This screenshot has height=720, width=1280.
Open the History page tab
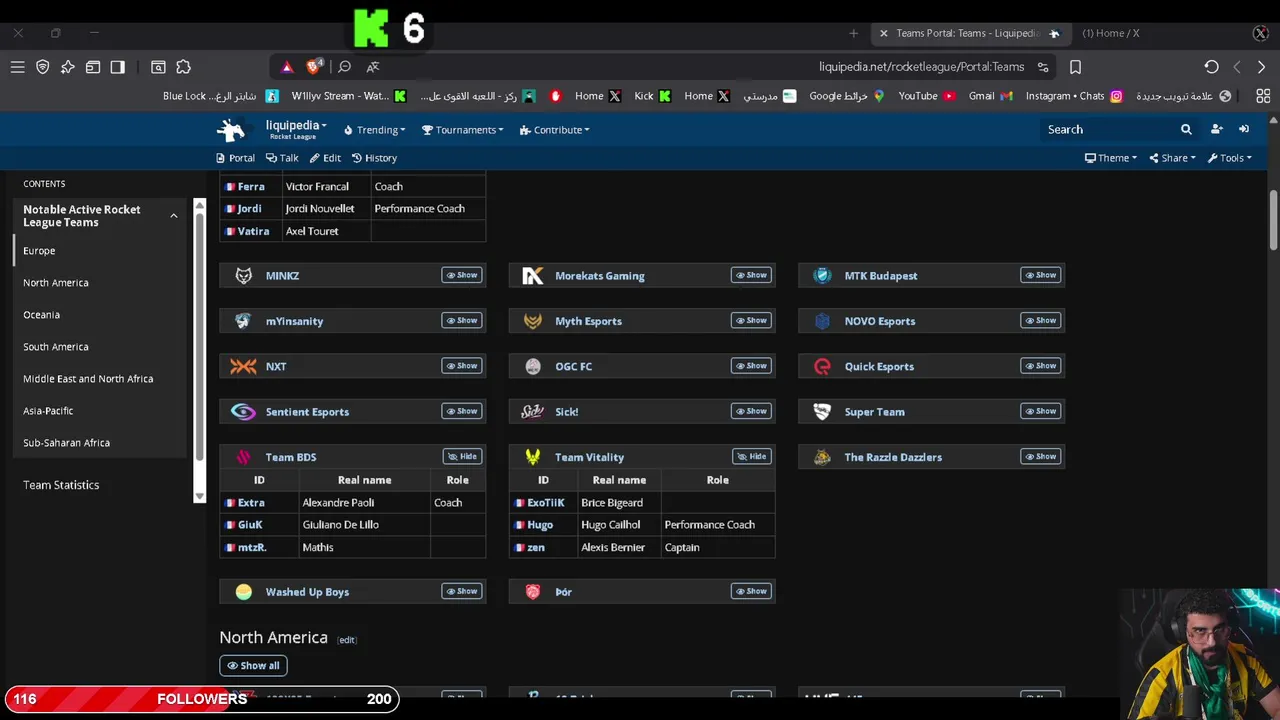pyautogui.click(x=374, y=158)
